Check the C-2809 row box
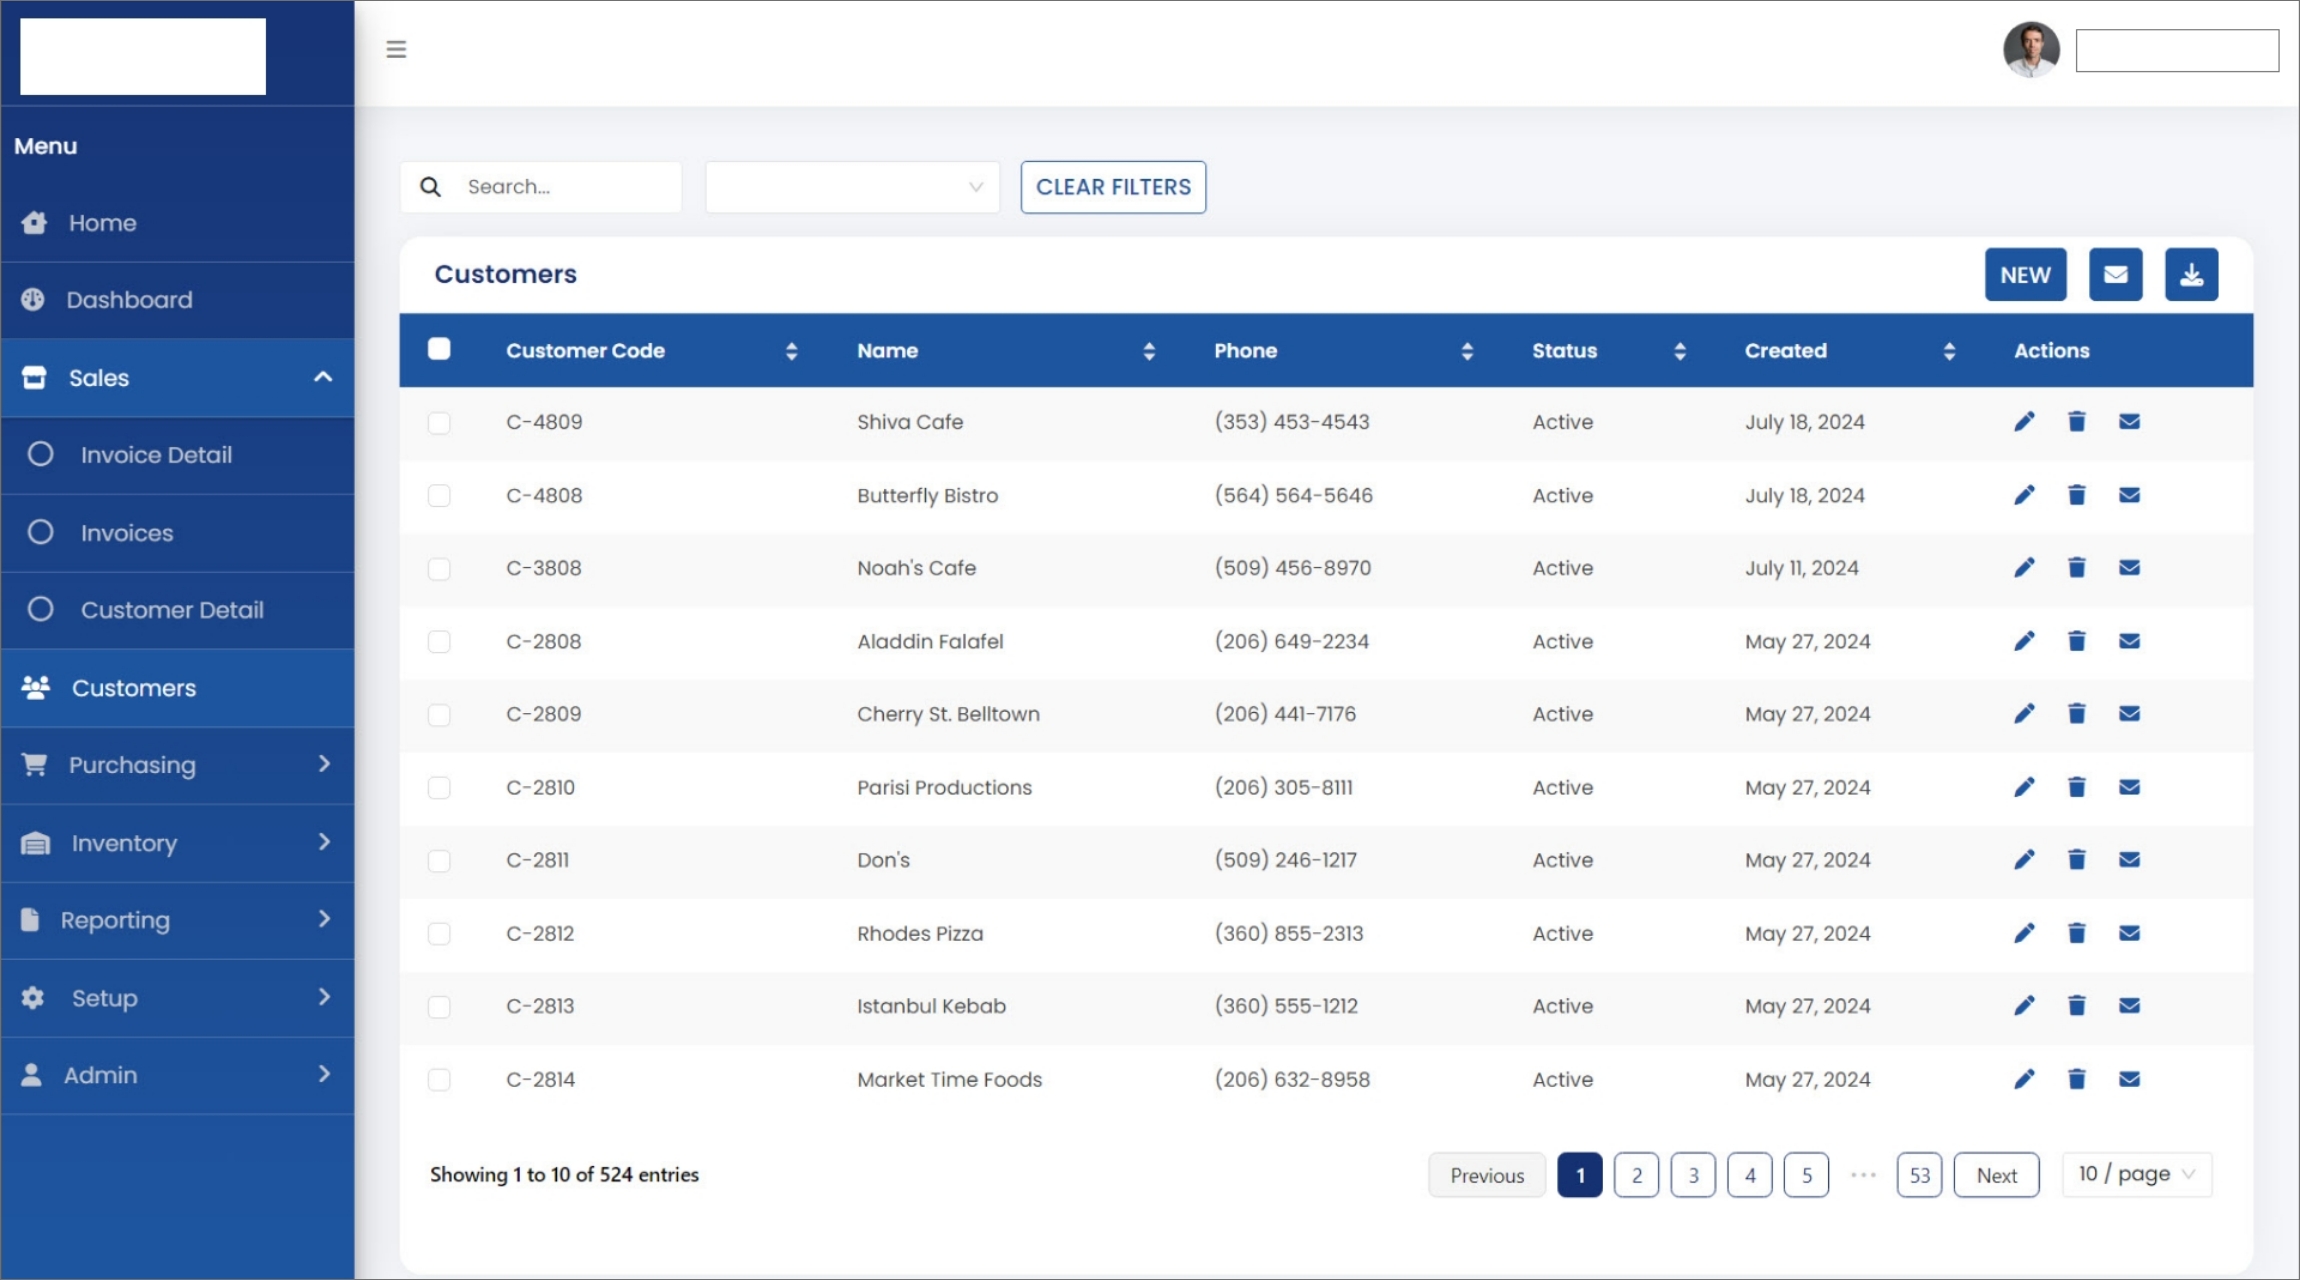Screen dimensions: 2300x1280 (439, 715)
